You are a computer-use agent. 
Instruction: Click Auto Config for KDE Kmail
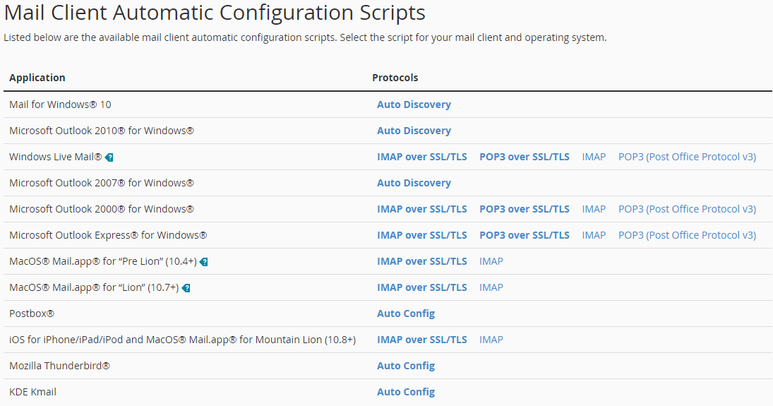pos(405,392)
